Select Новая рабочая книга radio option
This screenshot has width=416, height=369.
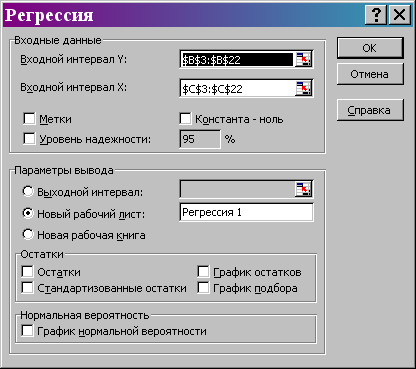click(x=28, y=234)
